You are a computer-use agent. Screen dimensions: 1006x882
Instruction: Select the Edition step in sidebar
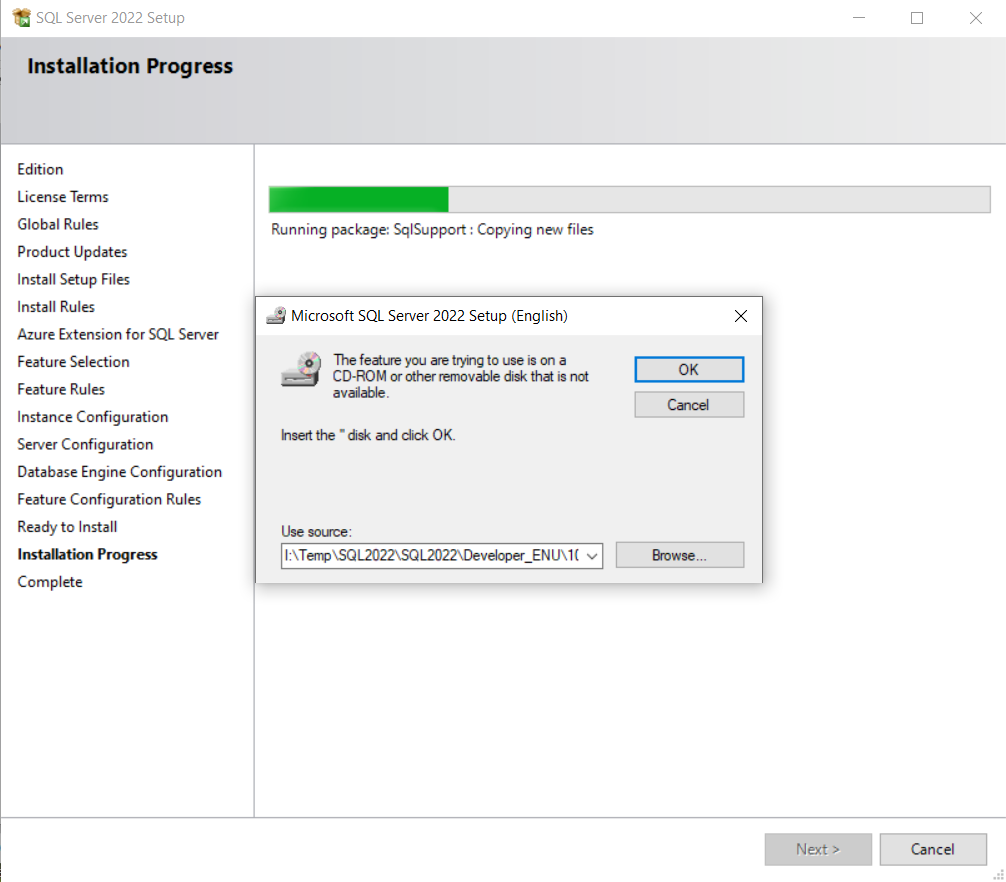40,169
